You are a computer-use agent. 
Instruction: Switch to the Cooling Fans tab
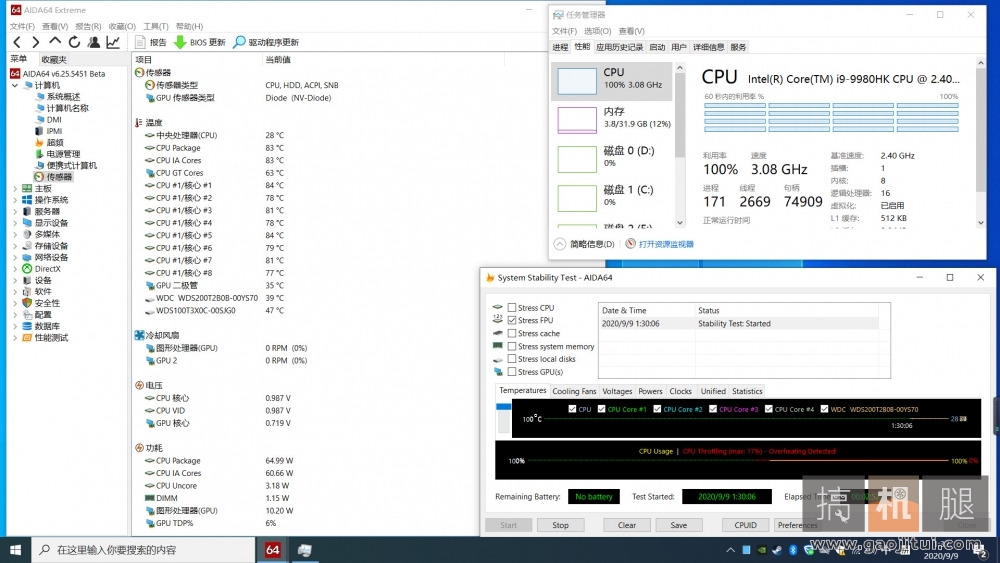574,391
